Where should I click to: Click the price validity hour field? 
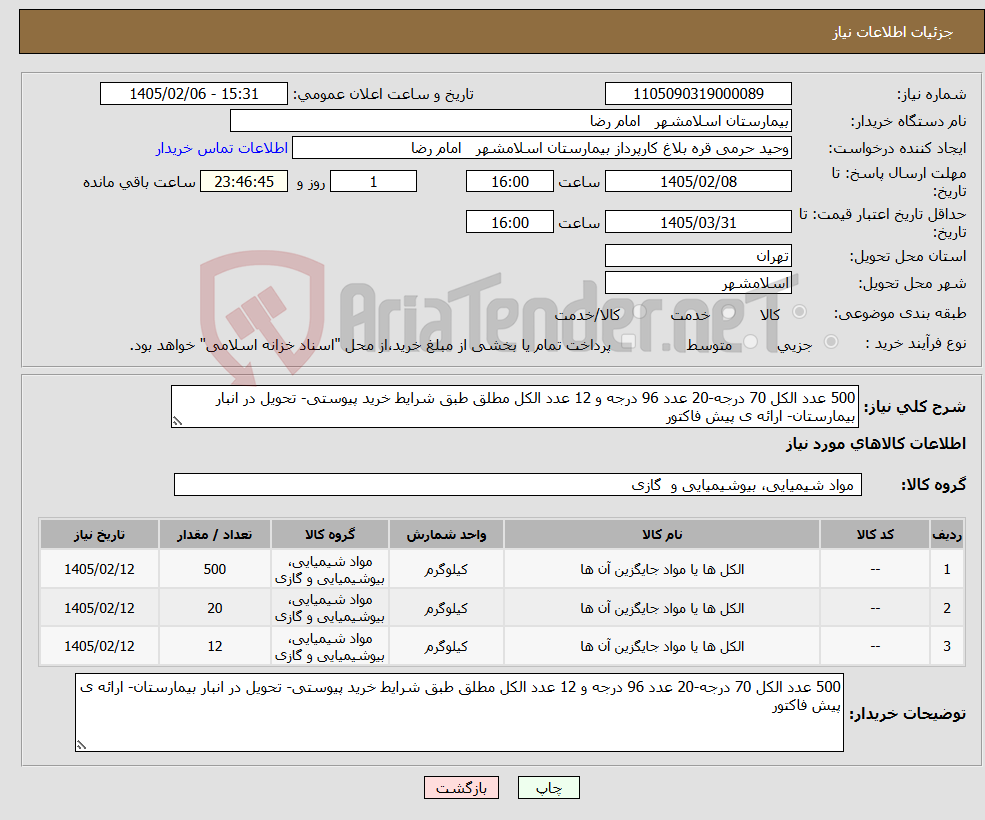coord(509,222)
